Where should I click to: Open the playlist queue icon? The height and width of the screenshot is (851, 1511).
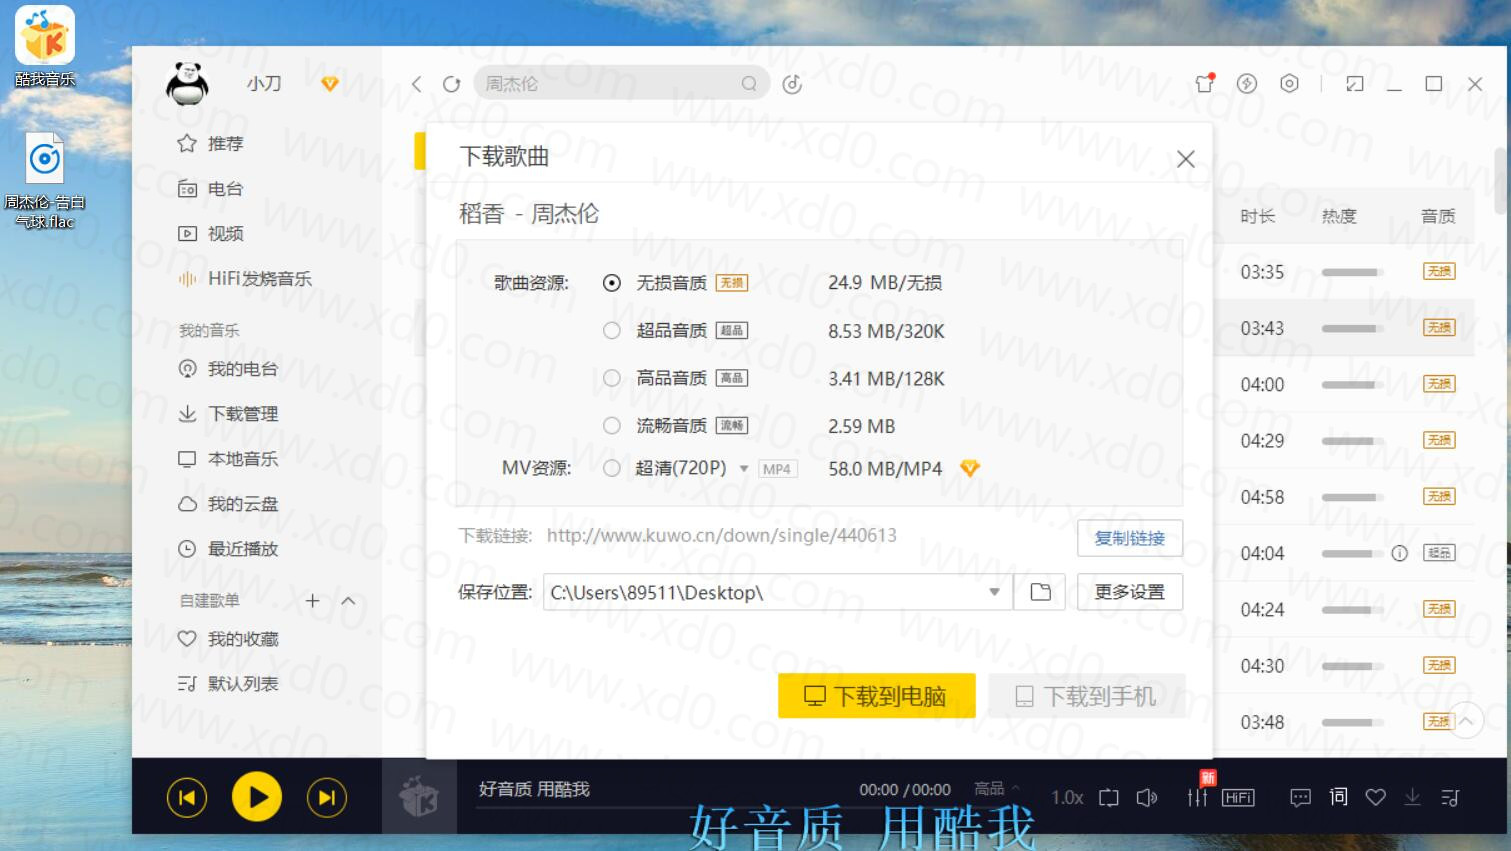[x=1450, y=798]
